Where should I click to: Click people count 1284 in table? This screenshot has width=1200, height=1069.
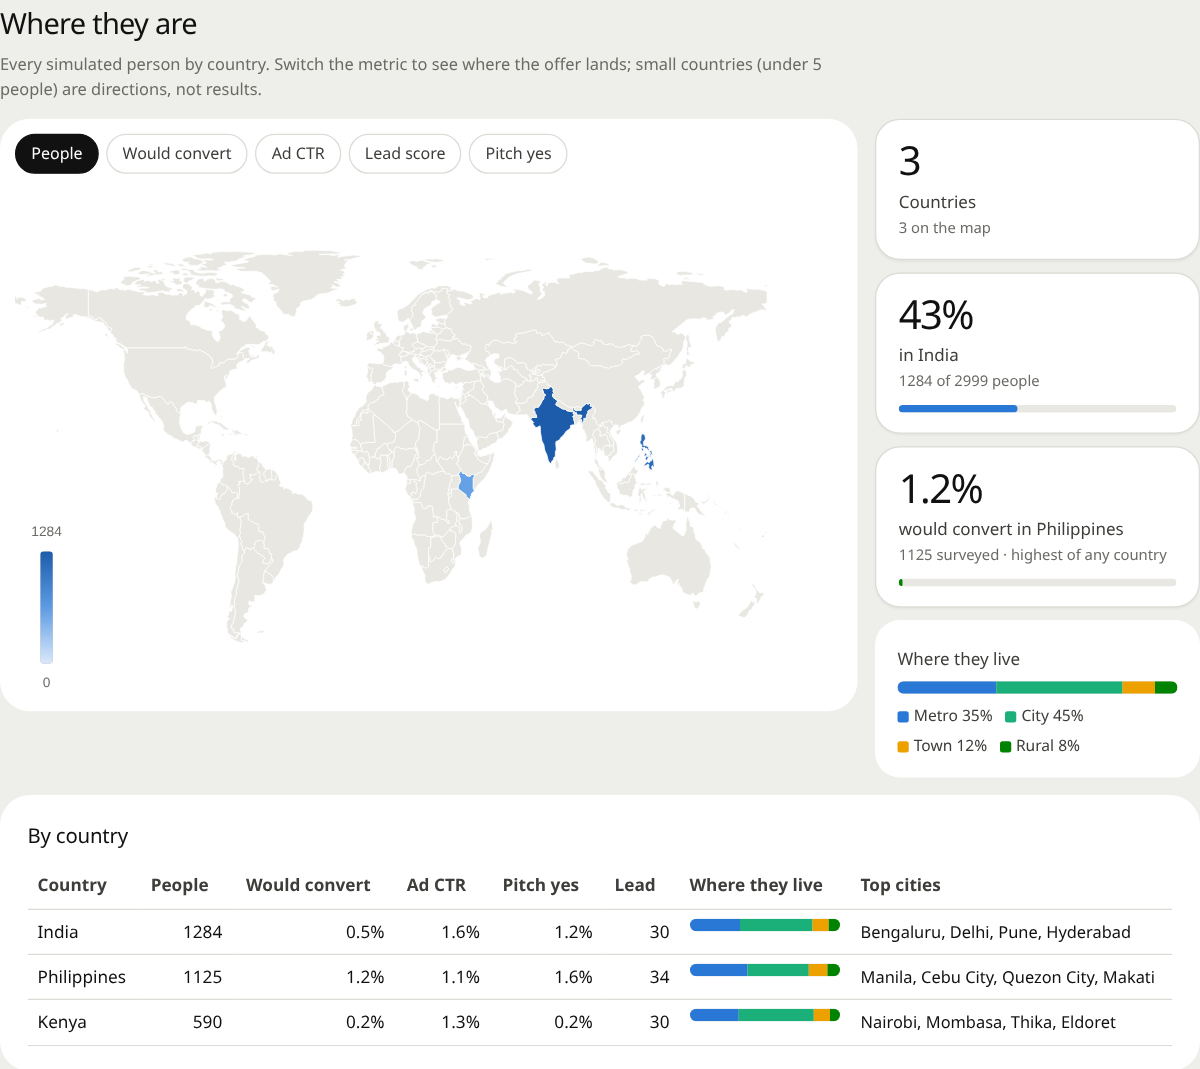(202, 932)
